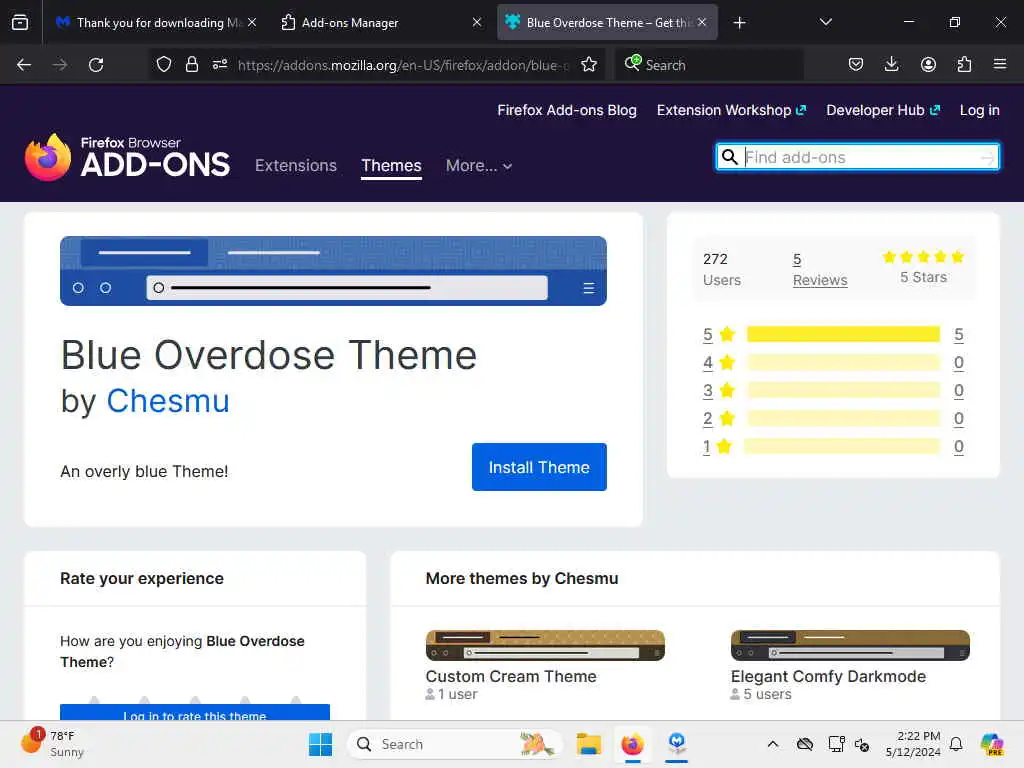The width and height of the screenshot is (1024, 768).
Task: Open File Explorer from the taskbar
Action: (x=588, y=744)
